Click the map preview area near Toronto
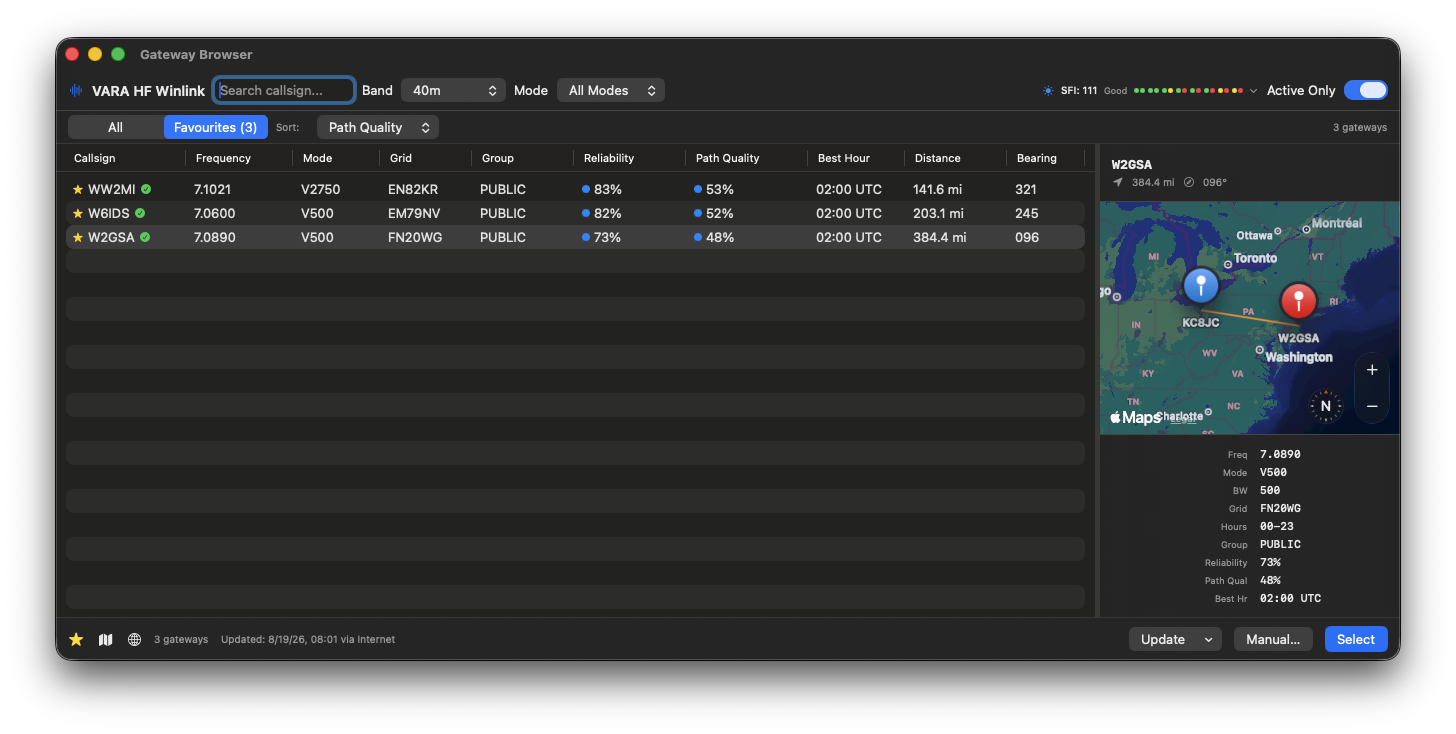Viewport: 1456px width, 734px height. [x=1255, y=258]
